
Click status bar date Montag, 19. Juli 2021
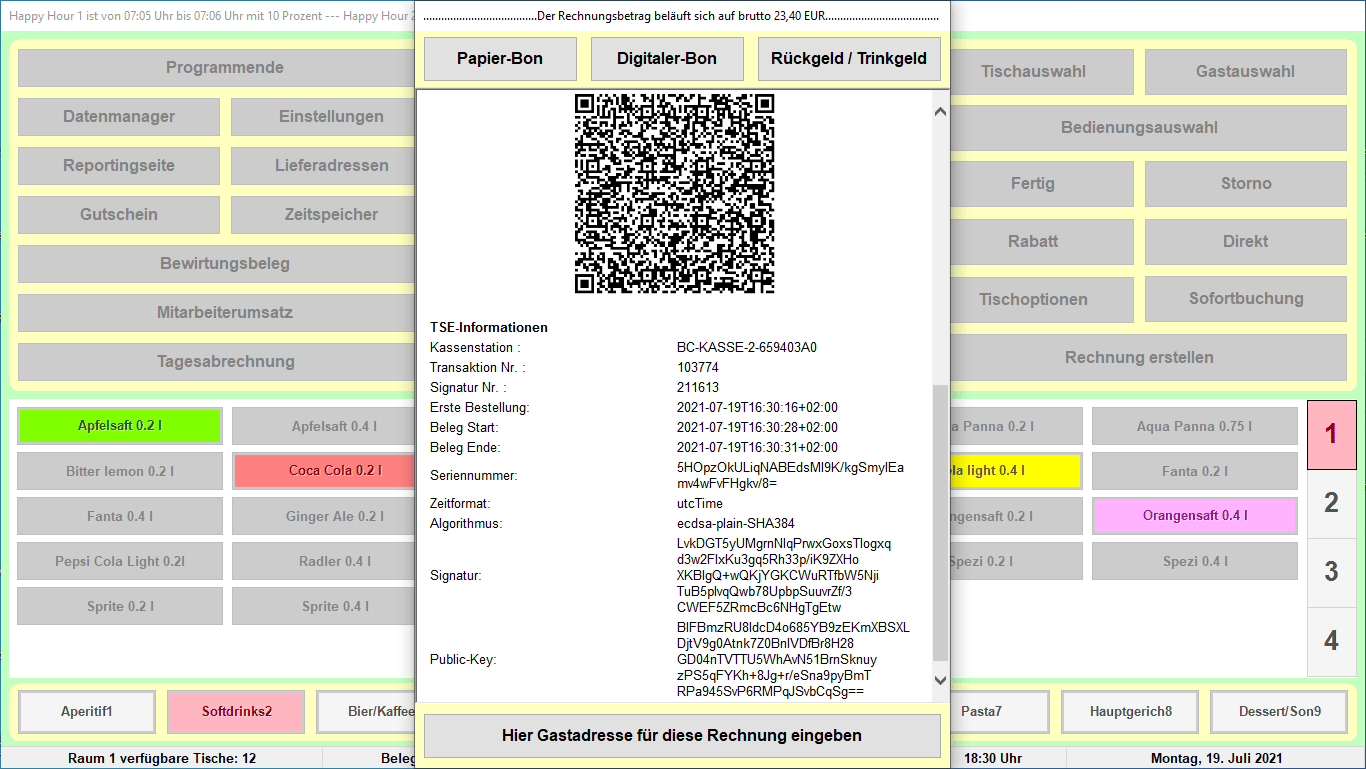coord(1216,759)
